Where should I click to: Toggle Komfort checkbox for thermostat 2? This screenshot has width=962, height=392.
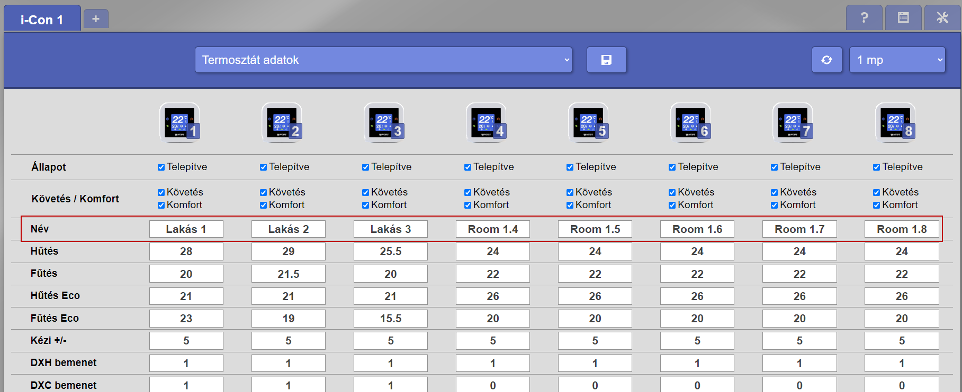coord(264,205)
